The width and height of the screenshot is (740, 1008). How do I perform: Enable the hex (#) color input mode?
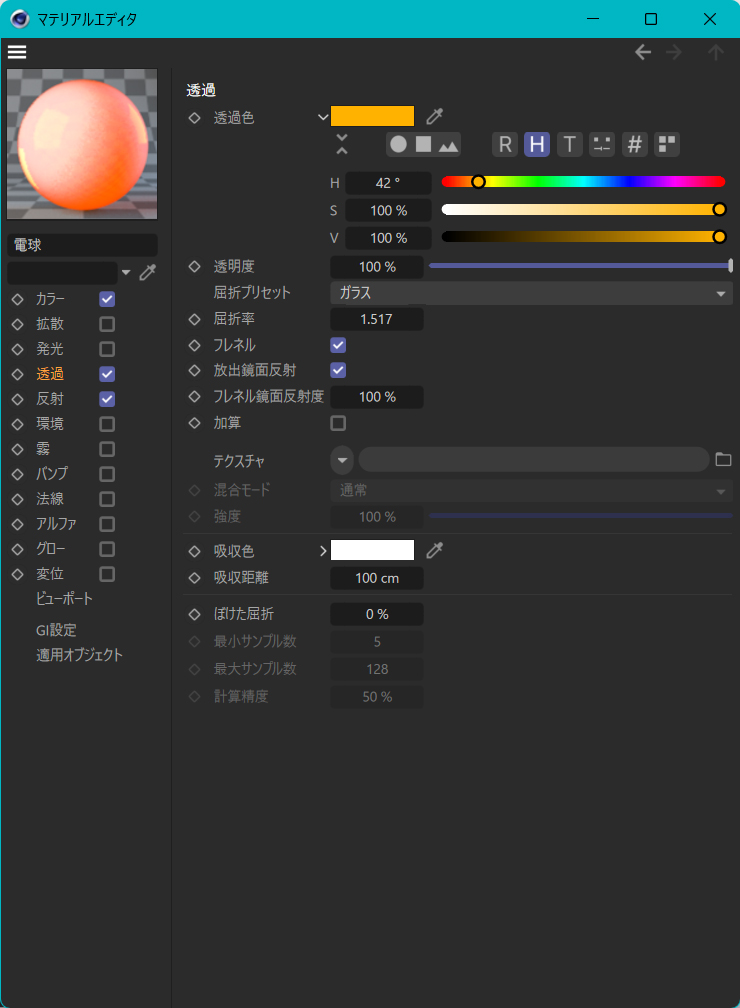click(634, 144)
